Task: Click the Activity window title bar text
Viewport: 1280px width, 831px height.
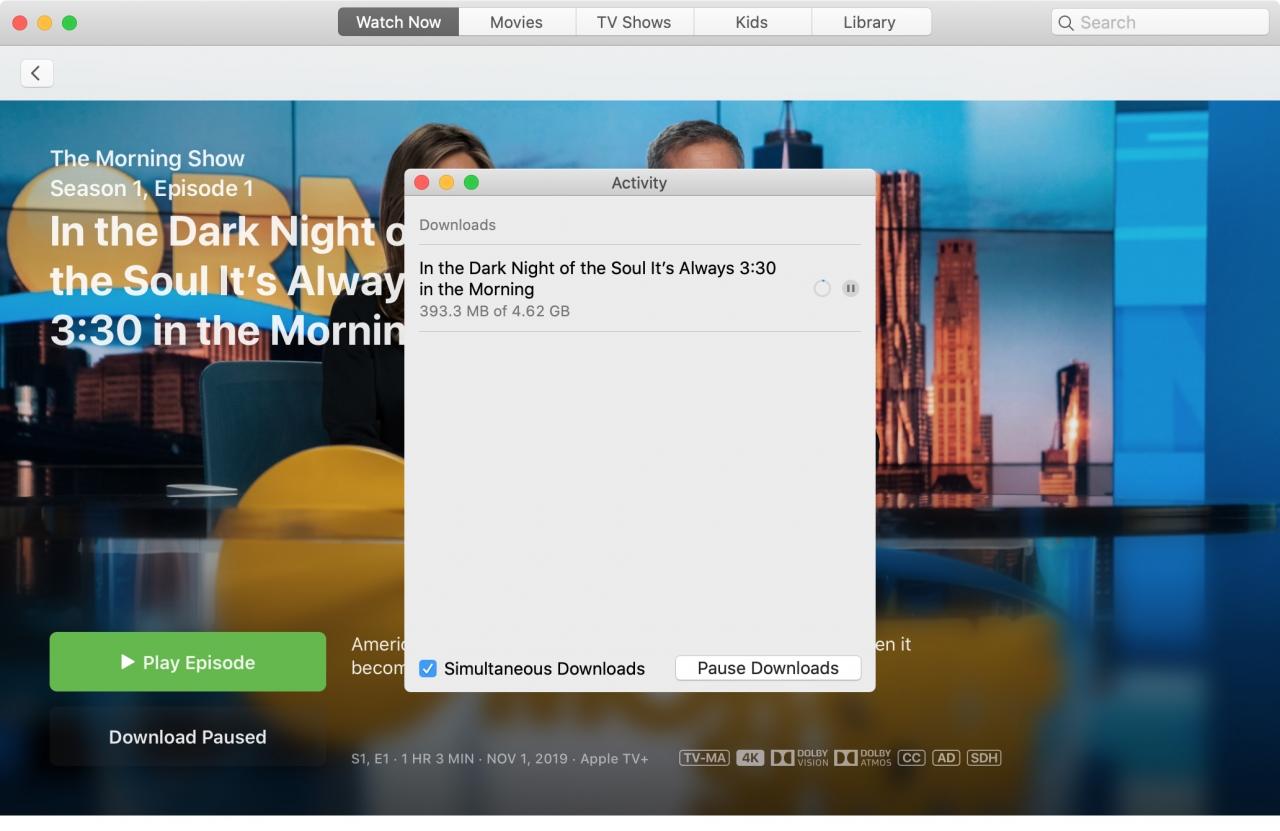Action: click(639, 183)
